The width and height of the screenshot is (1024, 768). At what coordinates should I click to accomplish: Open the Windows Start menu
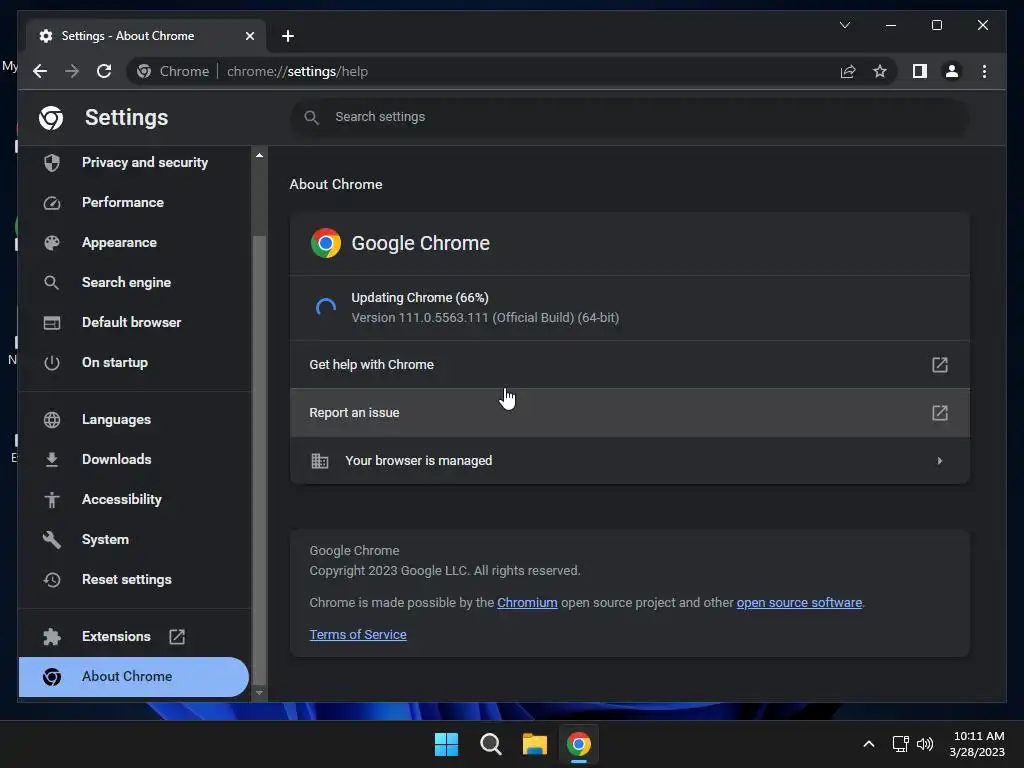click(x=447, y=744)
